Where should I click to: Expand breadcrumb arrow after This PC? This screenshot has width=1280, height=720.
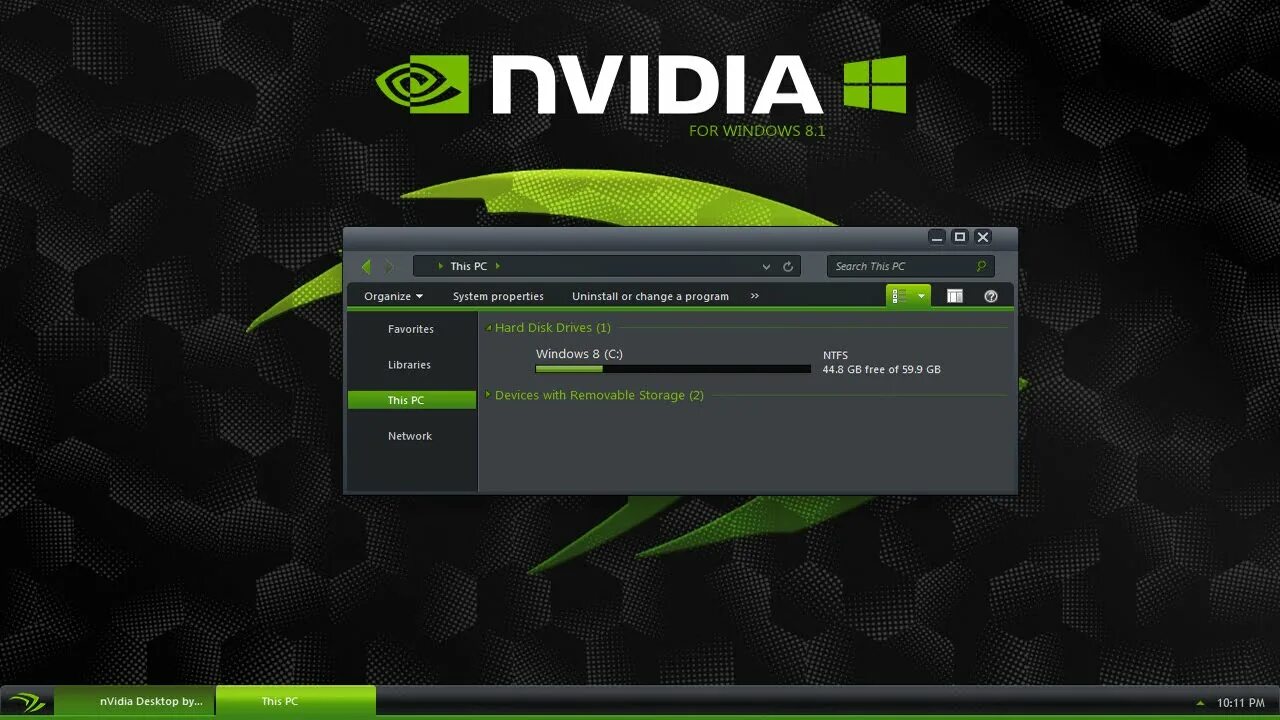(x=497, y=266)
